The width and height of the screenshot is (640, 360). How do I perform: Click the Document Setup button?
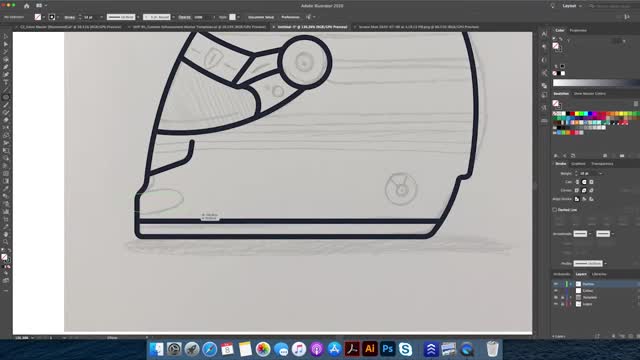coord(261,17)
